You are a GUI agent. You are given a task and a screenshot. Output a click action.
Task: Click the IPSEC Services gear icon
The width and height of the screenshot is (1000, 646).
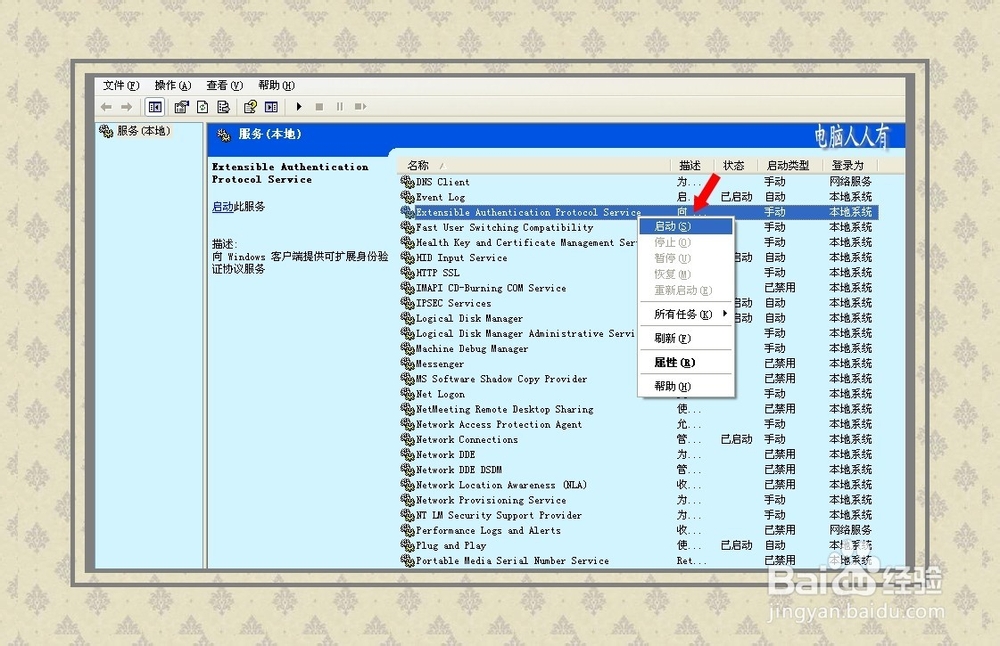408,303
